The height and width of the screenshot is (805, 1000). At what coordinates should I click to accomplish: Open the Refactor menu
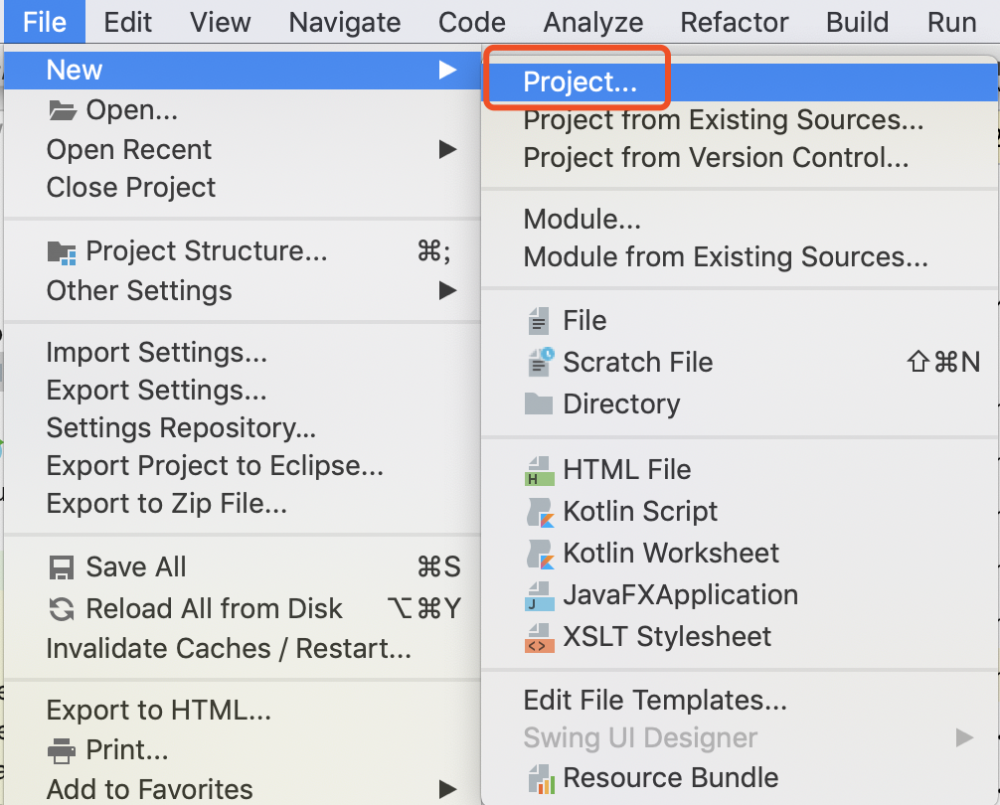[734, 22]
